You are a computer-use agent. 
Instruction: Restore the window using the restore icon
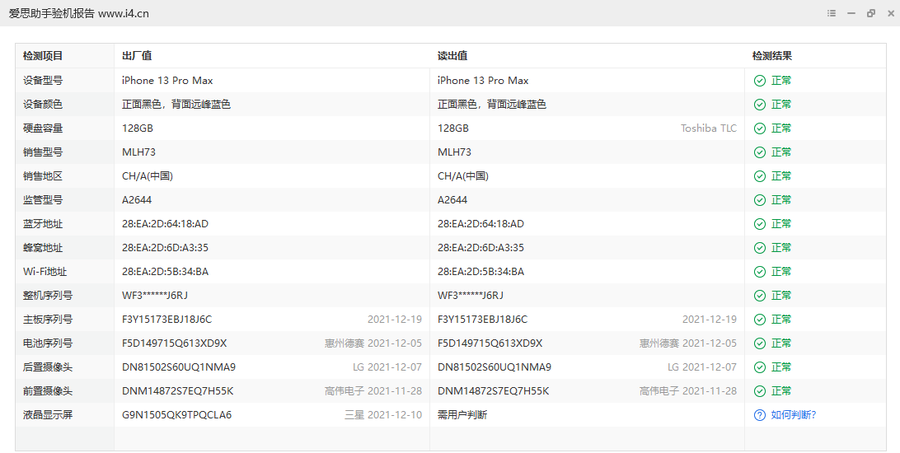coord(871,13)
